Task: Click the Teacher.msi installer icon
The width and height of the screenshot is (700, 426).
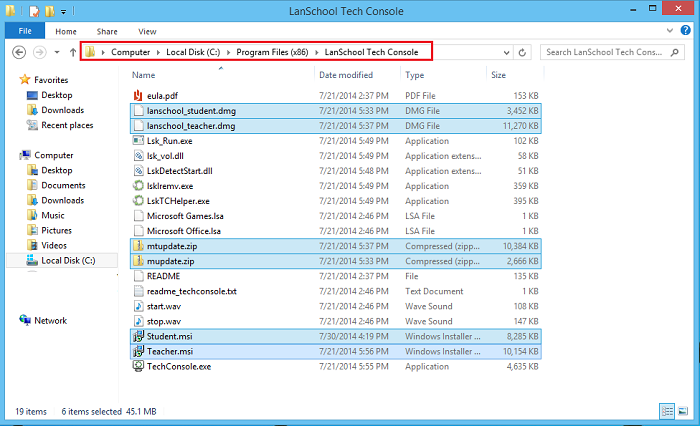Action: pyautogui.click(x=138, y=351)
